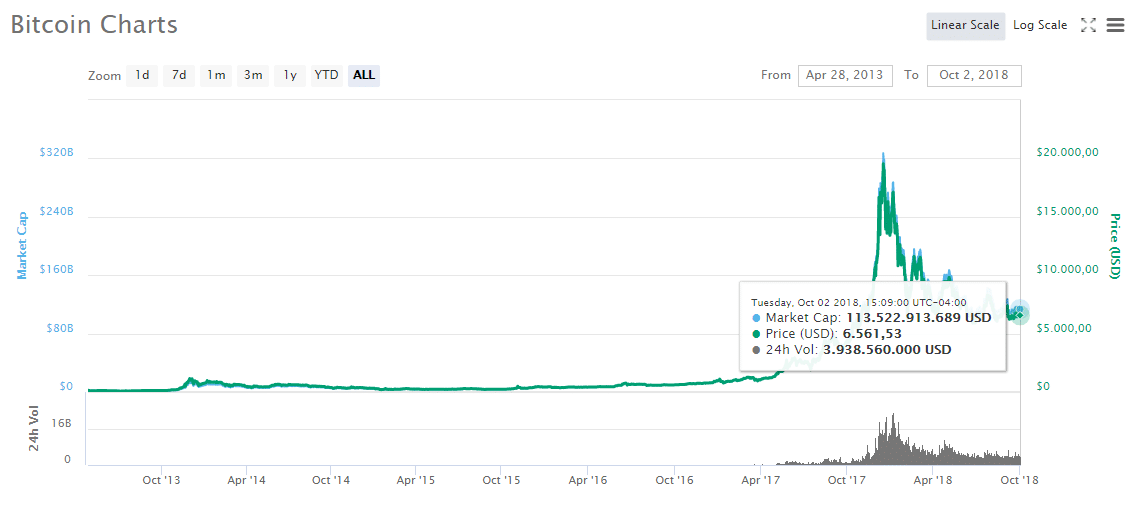
Task: Switch to Log Scale
Action: tap(1039, 25)
